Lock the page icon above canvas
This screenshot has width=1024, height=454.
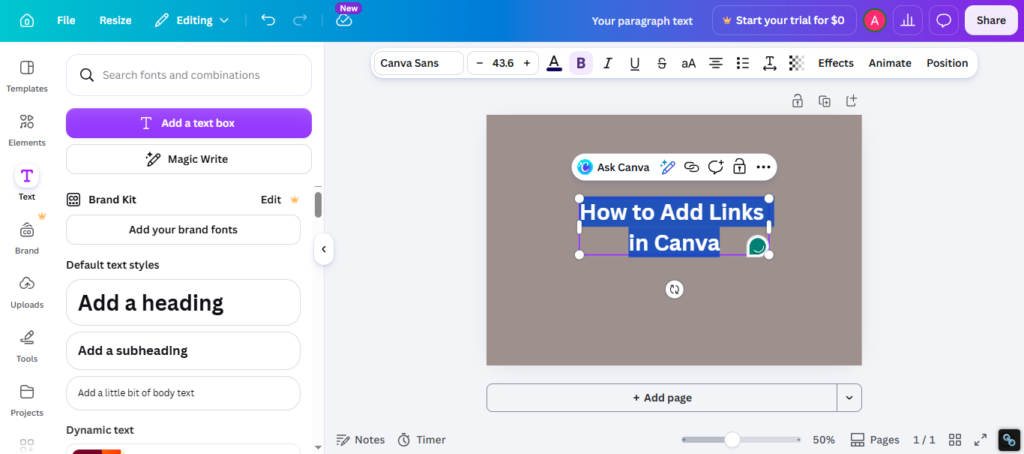tap(797, 101)
